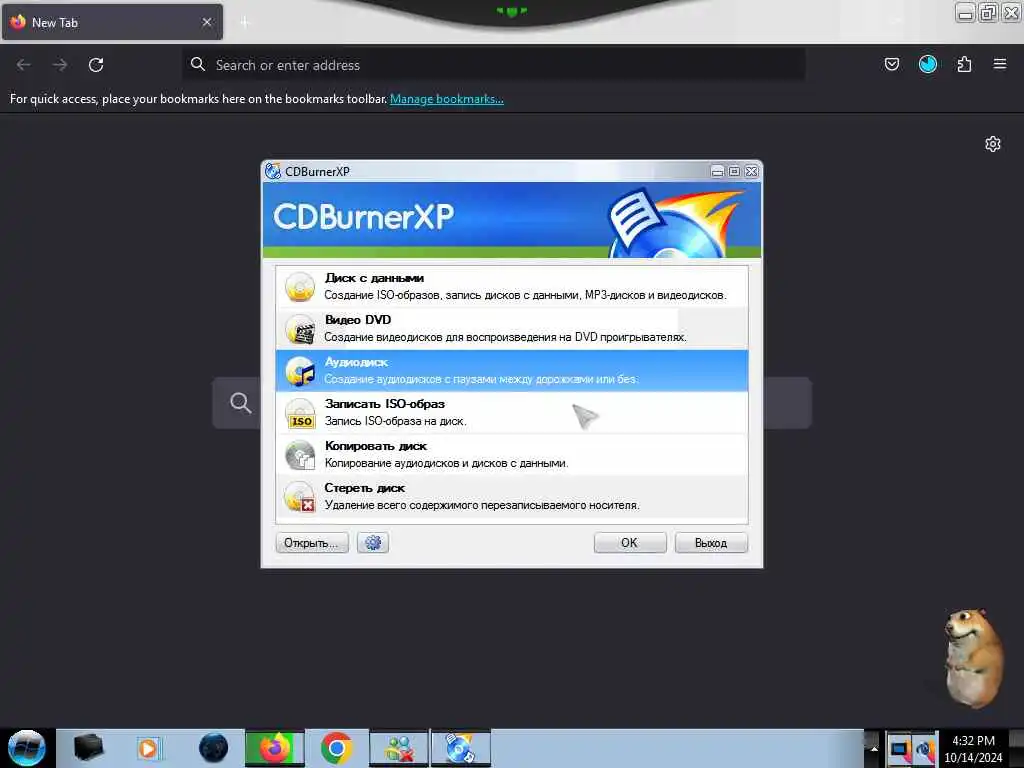The height and width of the screenshot is (768, 1024).
Task: Open Google Chrome from the taskbar
Action: pyautogui.click(x=336, y=748)
